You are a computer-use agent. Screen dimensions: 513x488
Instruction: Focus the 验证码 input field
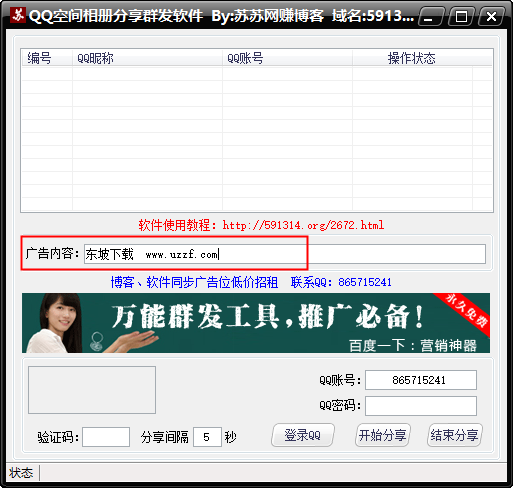pyautogui.click(x=106, y=437)
